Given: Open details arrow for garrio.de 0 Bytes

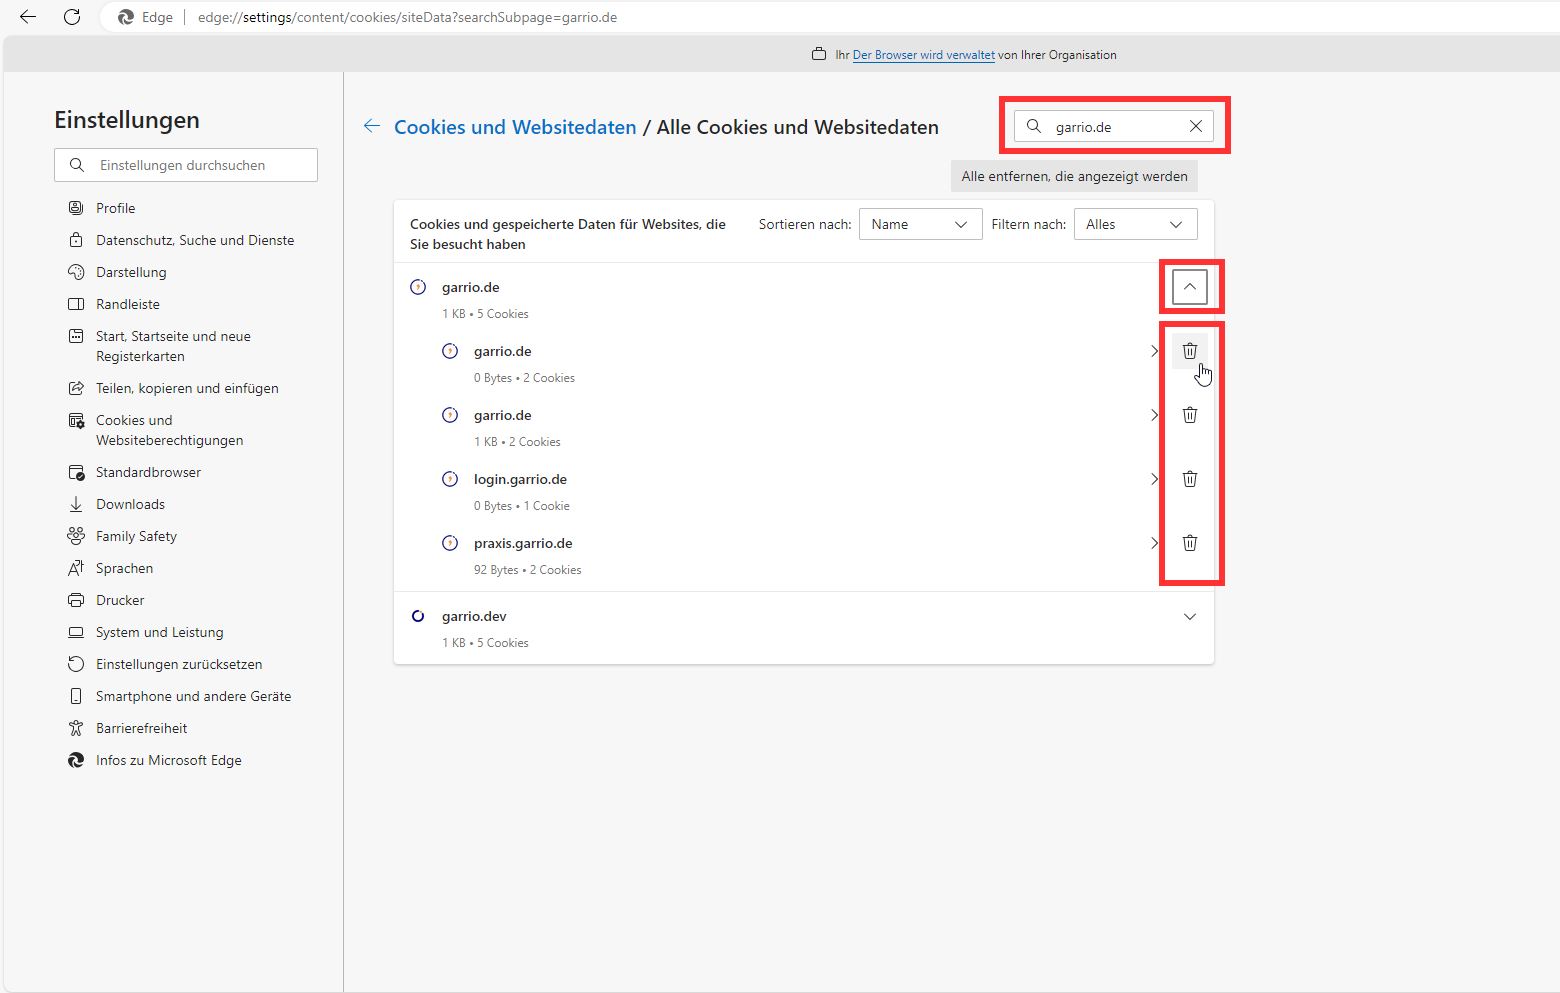Looking at the screenshot, I should tap(1154, 351).
